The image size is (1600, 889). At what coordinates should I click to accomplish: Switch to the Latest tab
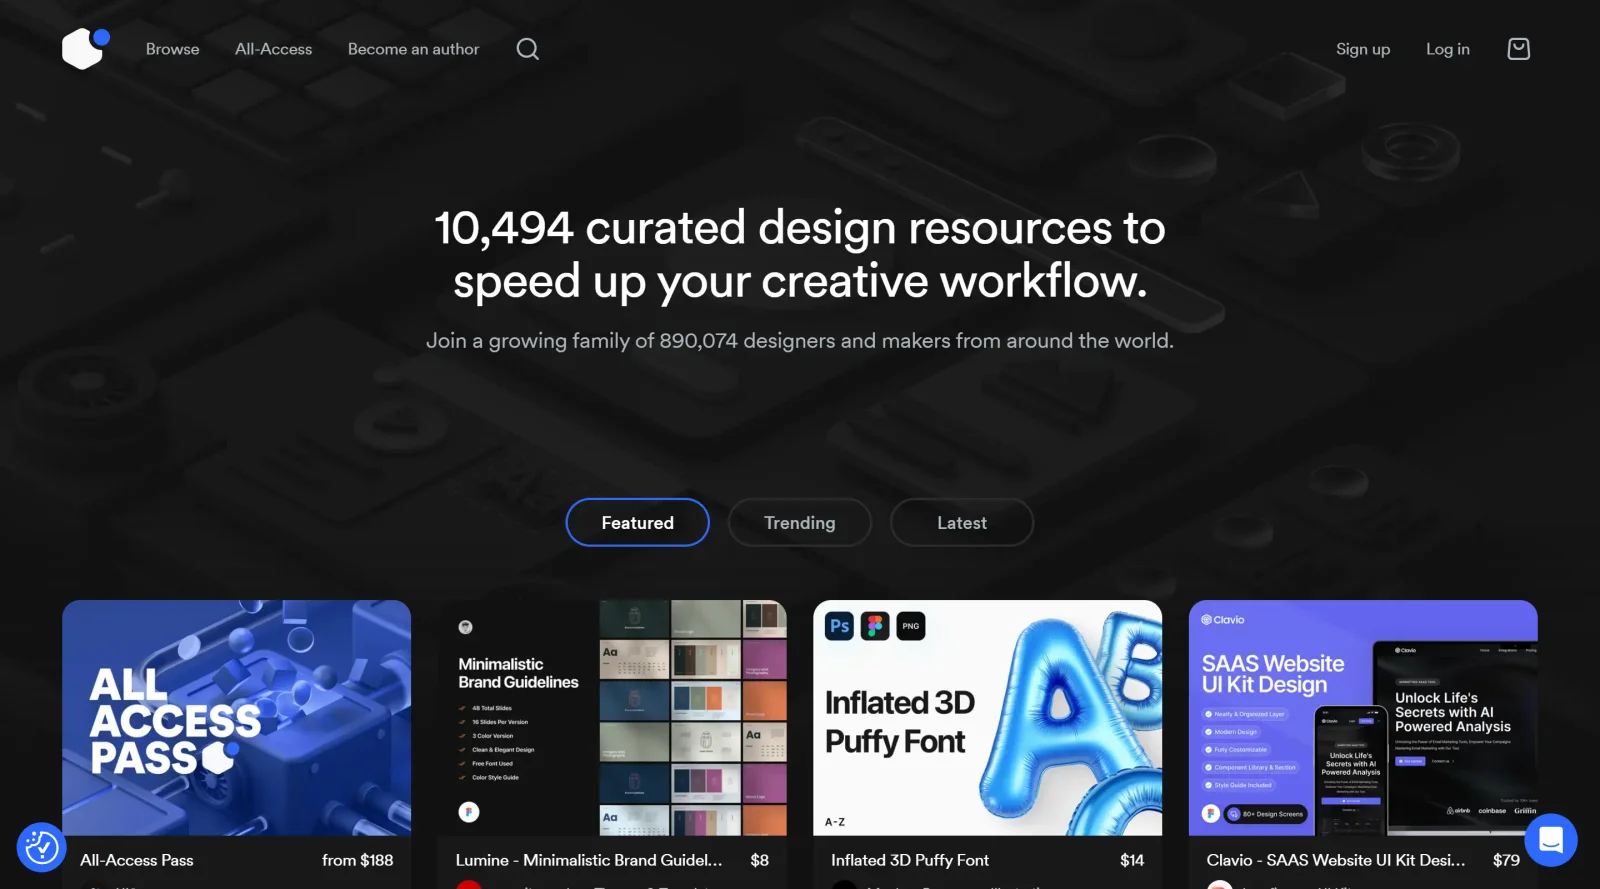pyautogui.click(x=962, y=522)
